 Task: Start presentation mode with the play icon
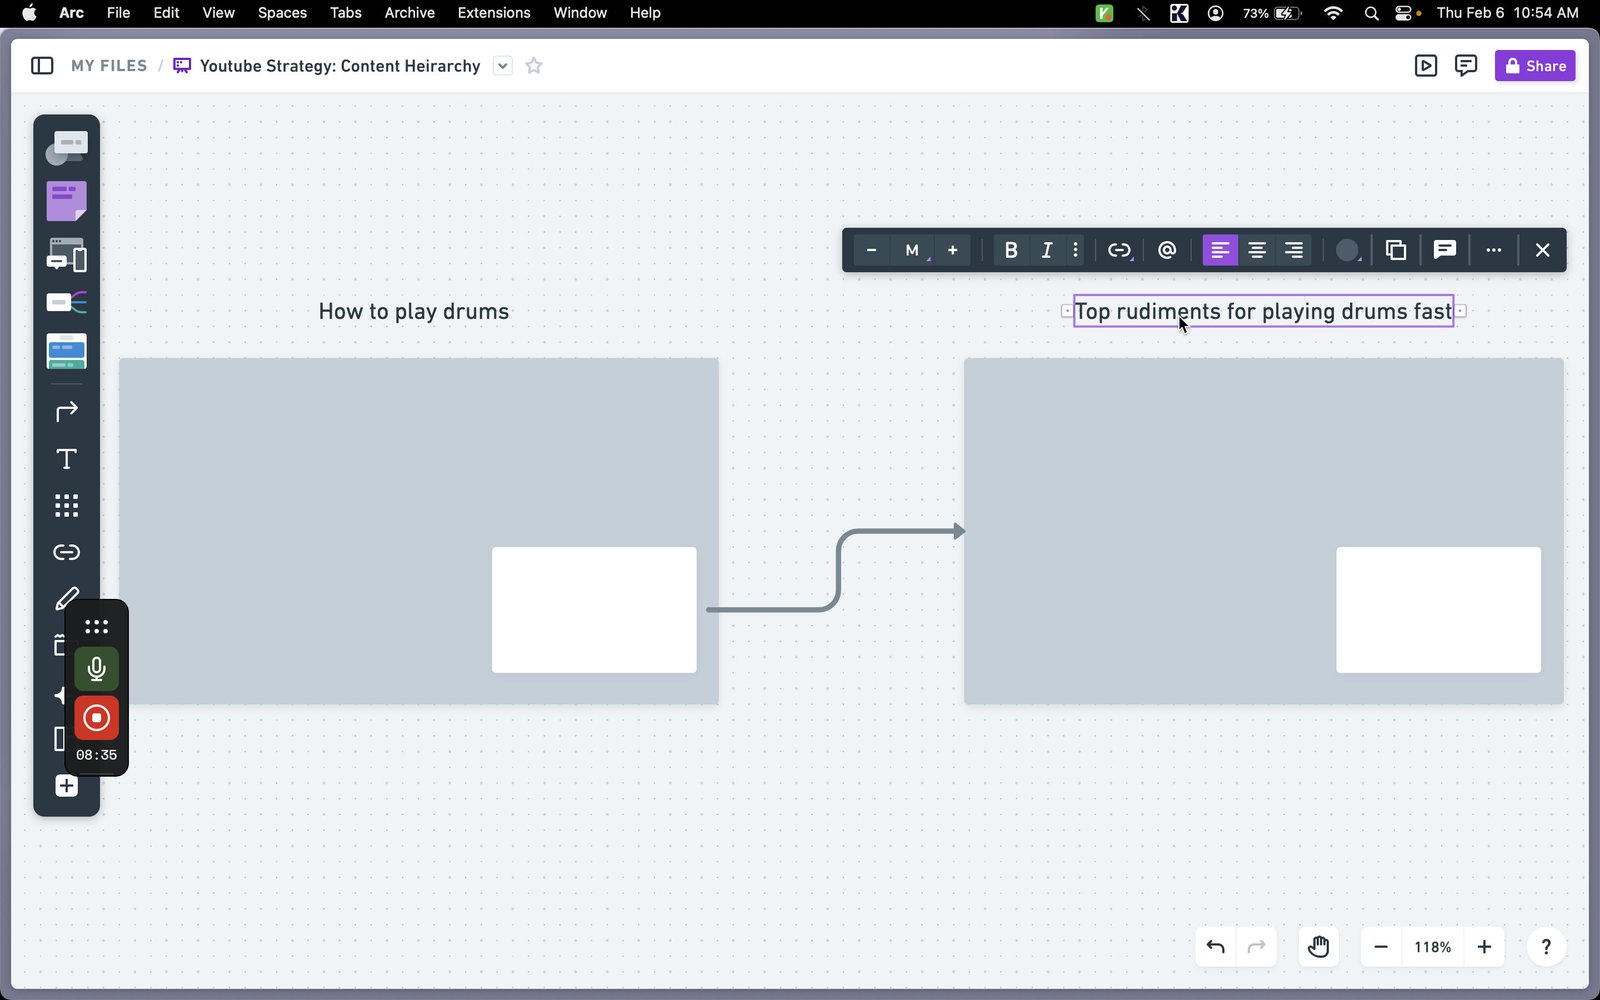1426,66
